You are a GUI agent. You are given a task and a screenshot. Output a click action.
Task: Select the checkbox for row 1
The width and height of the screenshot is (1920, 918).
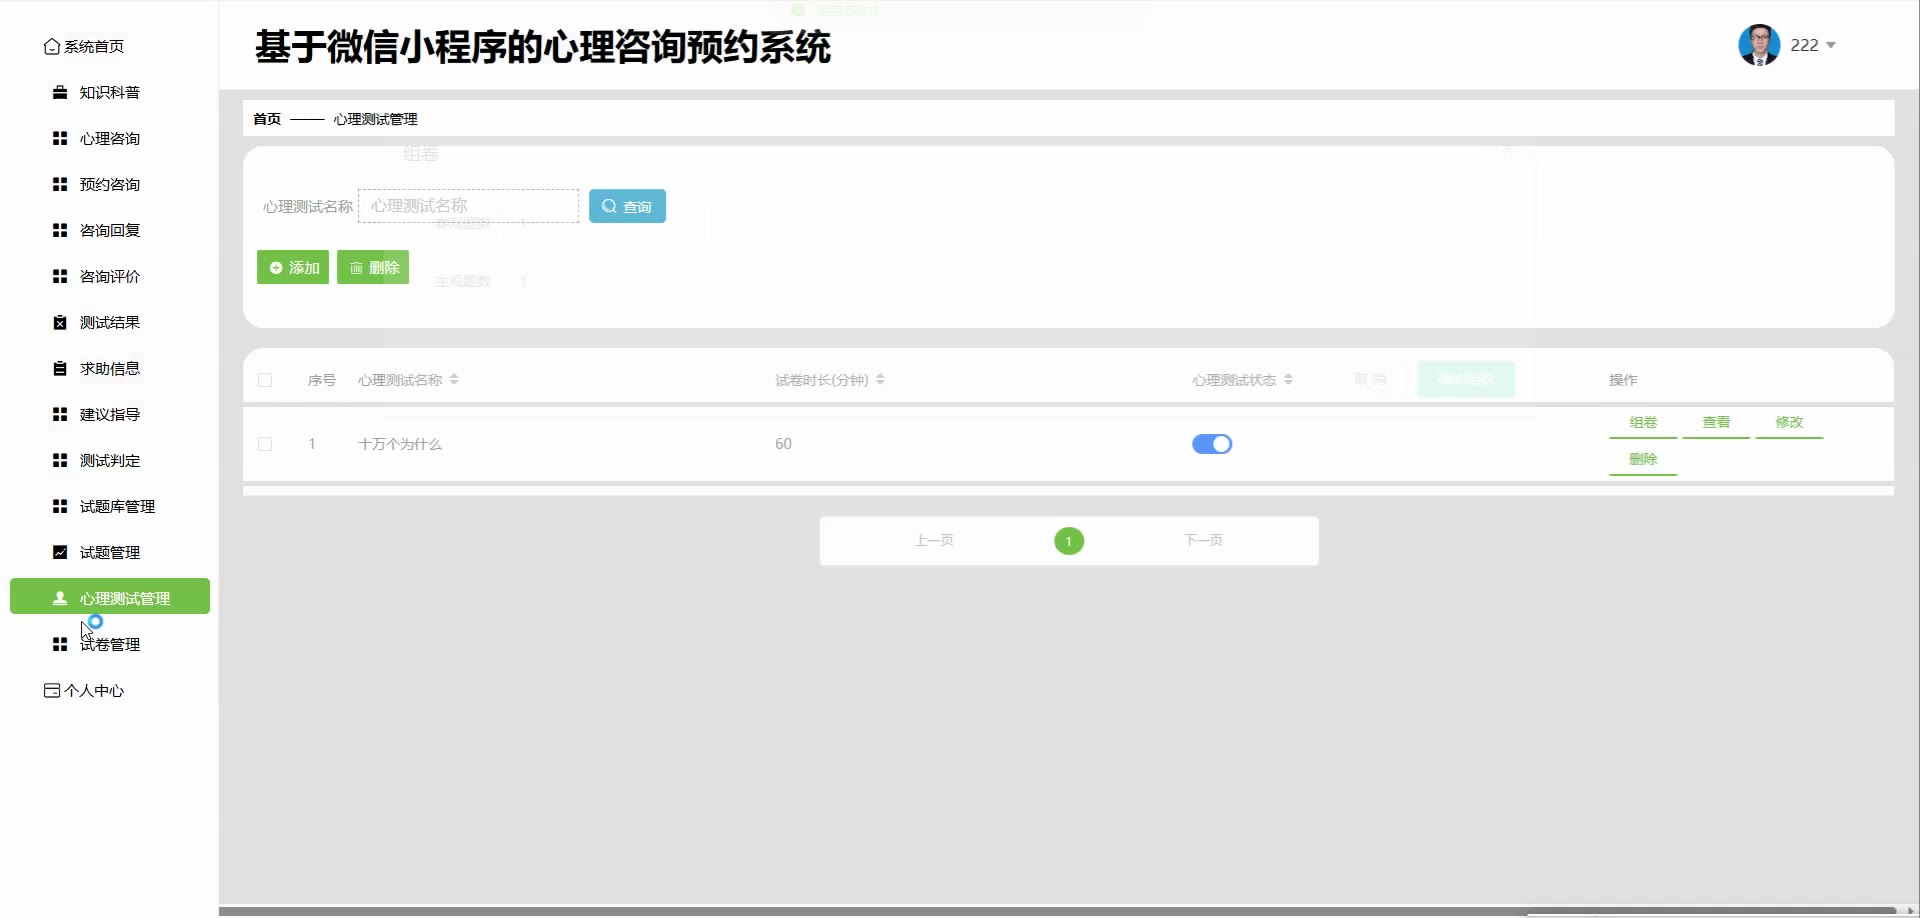[x=265, y=444]
